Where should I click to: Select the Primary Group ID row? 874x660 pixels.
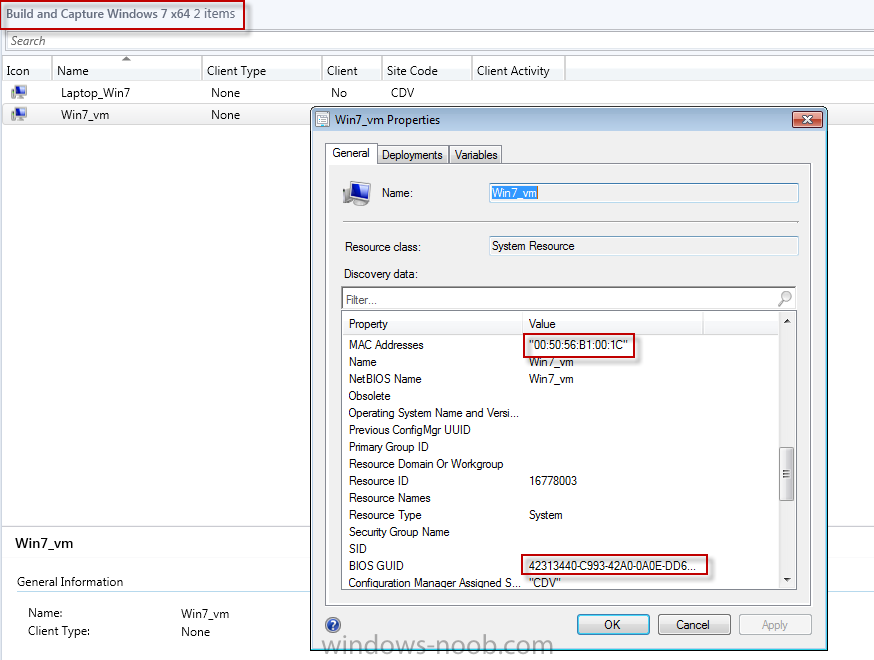tap(560, 447)
